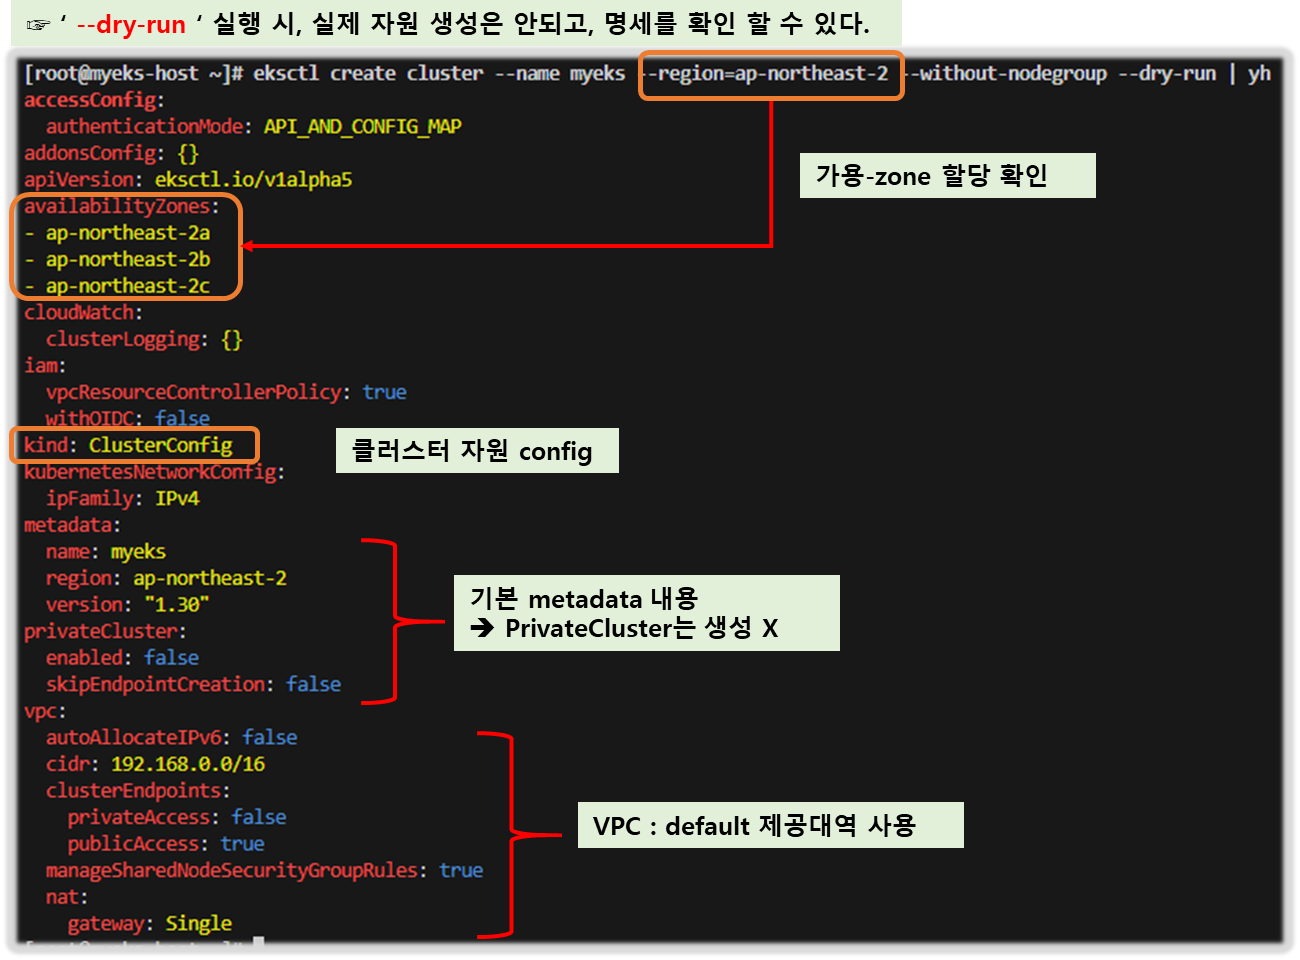Select the 'version: "1.30"' line
The image size is (1300, 960).
click(128, 605)
